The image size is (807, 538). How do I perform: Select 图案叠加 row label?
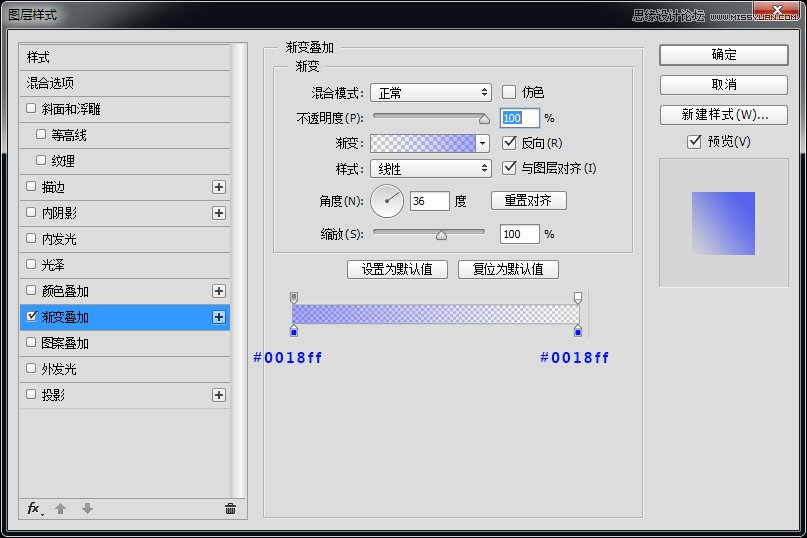65,343
